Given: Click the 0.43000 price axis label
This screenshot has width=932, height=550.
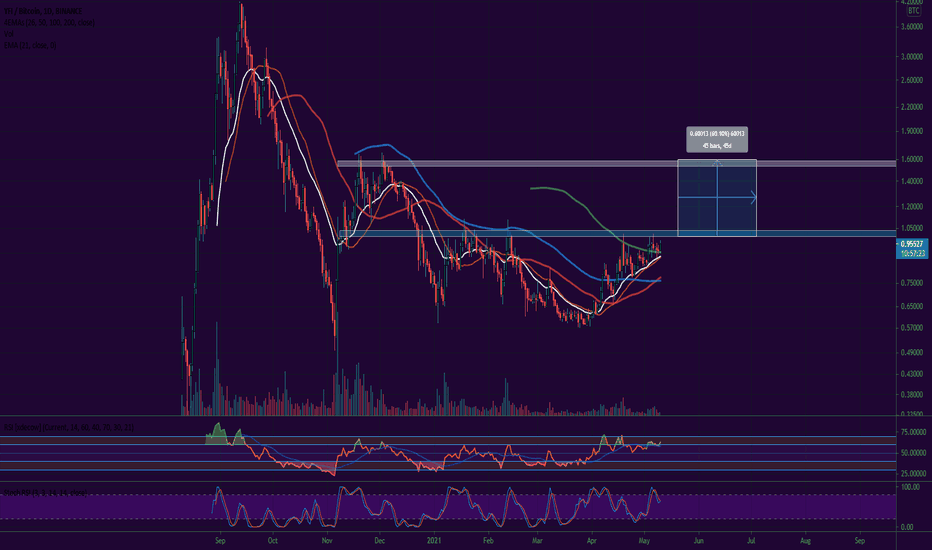Looking at the screenshot, I should [x=912, y=374].
